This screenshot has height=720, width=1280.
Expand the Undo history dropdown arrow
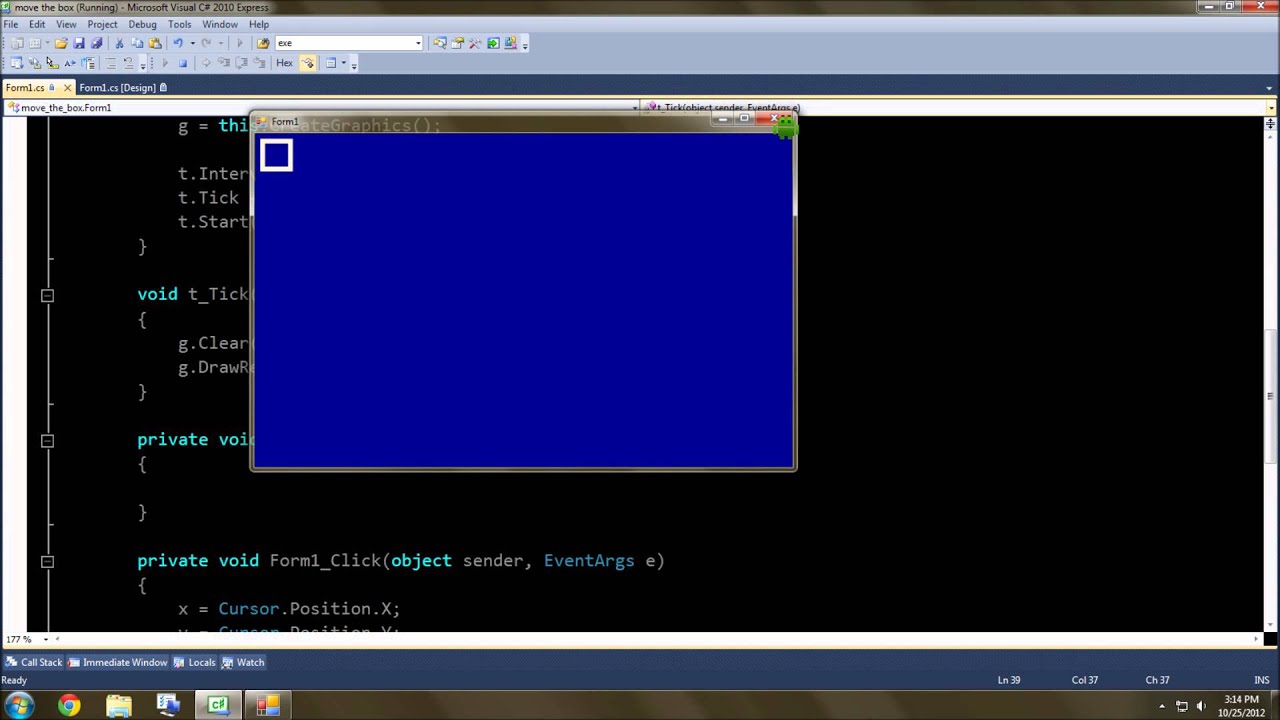(x=192, y=43)
